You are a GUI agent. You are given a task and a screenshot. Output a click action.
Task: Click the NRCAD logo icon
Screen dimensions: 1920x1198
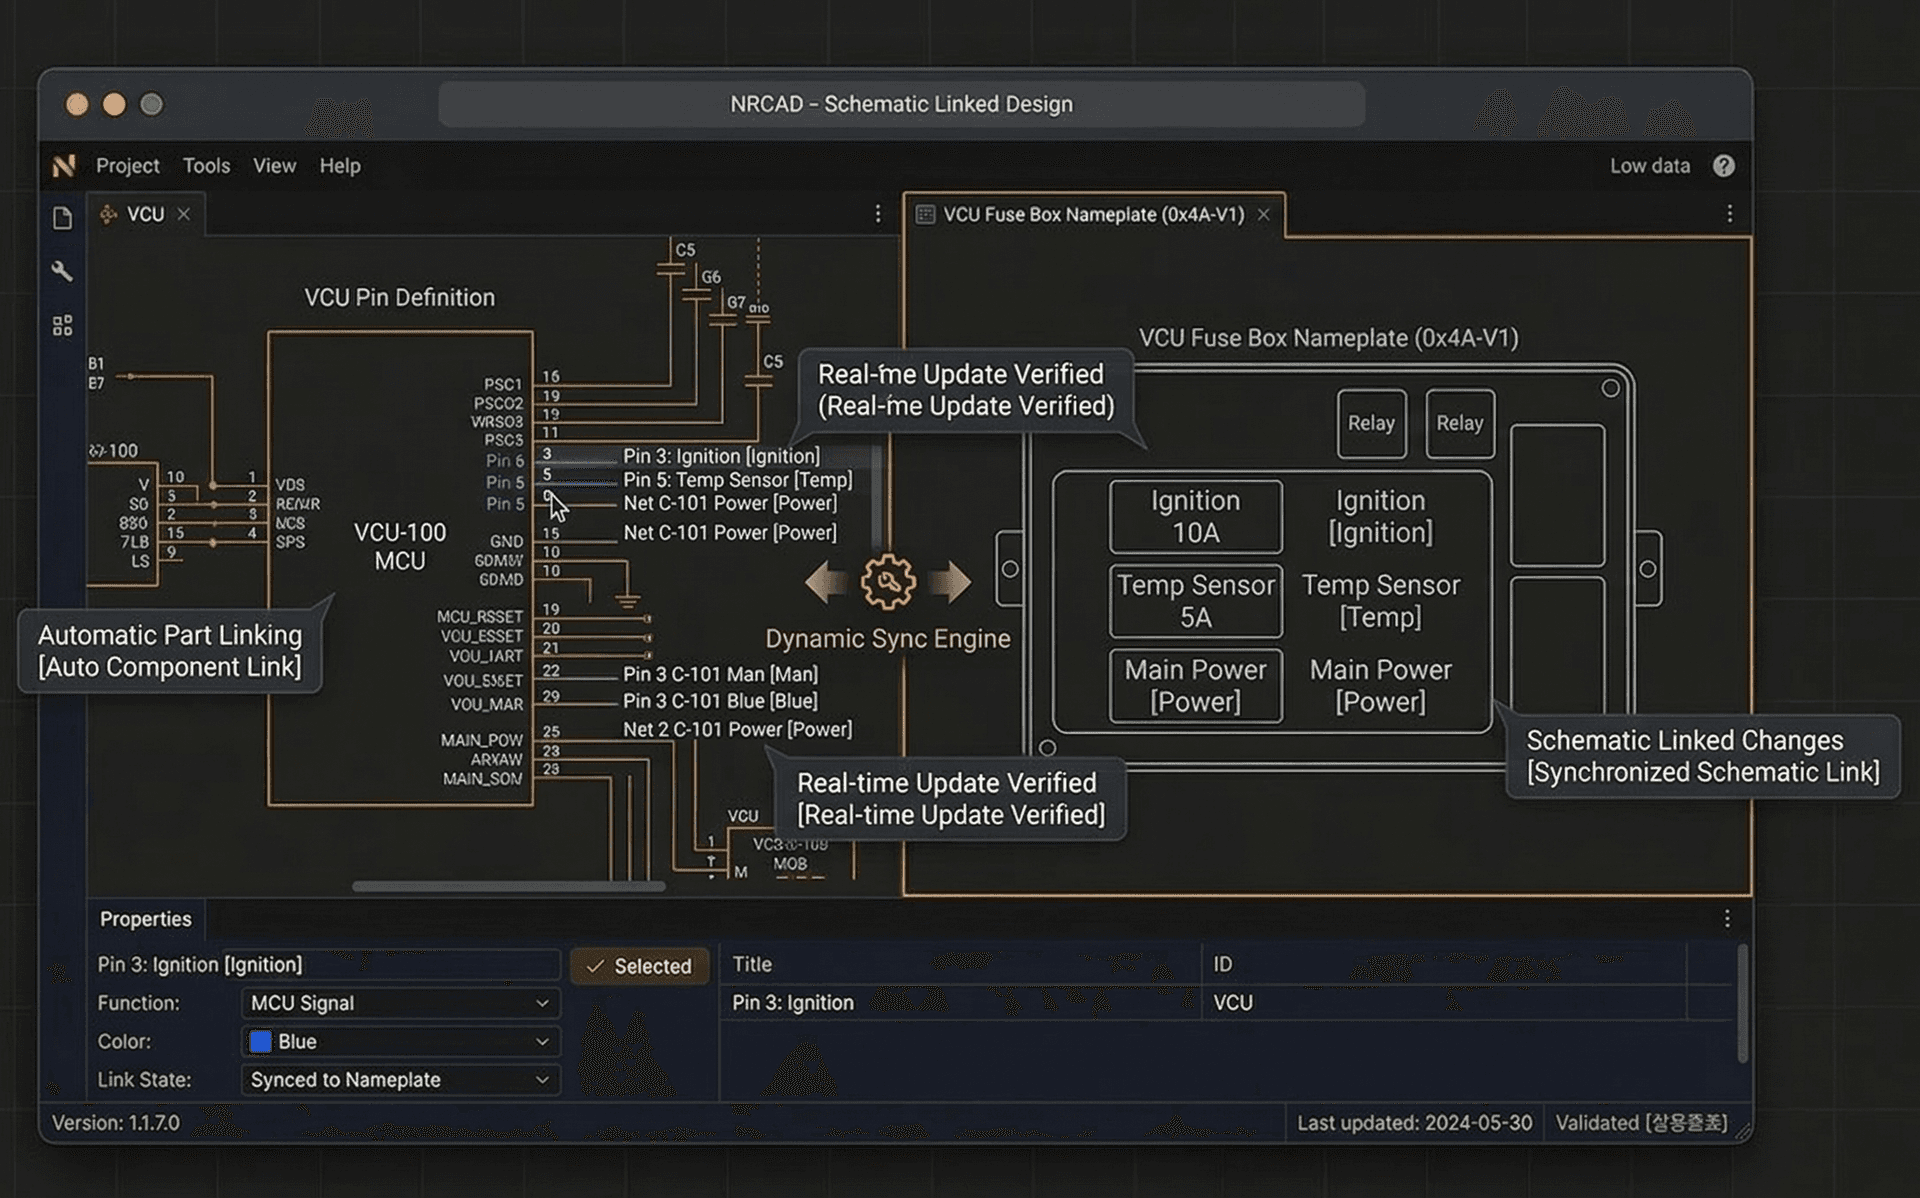click(x=64, y=166)
